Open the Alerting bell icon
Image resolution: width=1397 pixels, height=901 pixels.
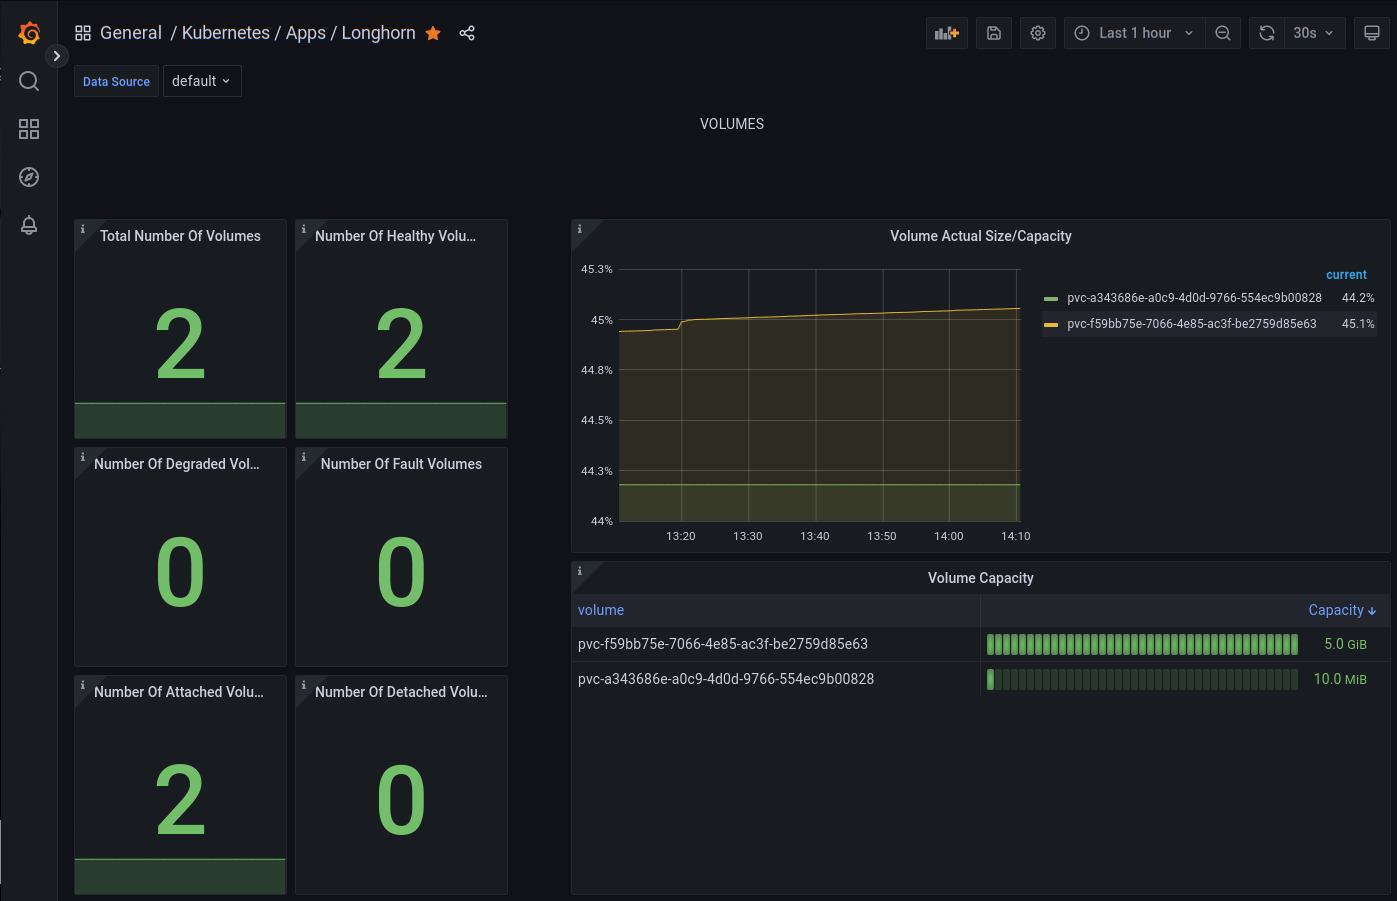[x=29, y=225]
